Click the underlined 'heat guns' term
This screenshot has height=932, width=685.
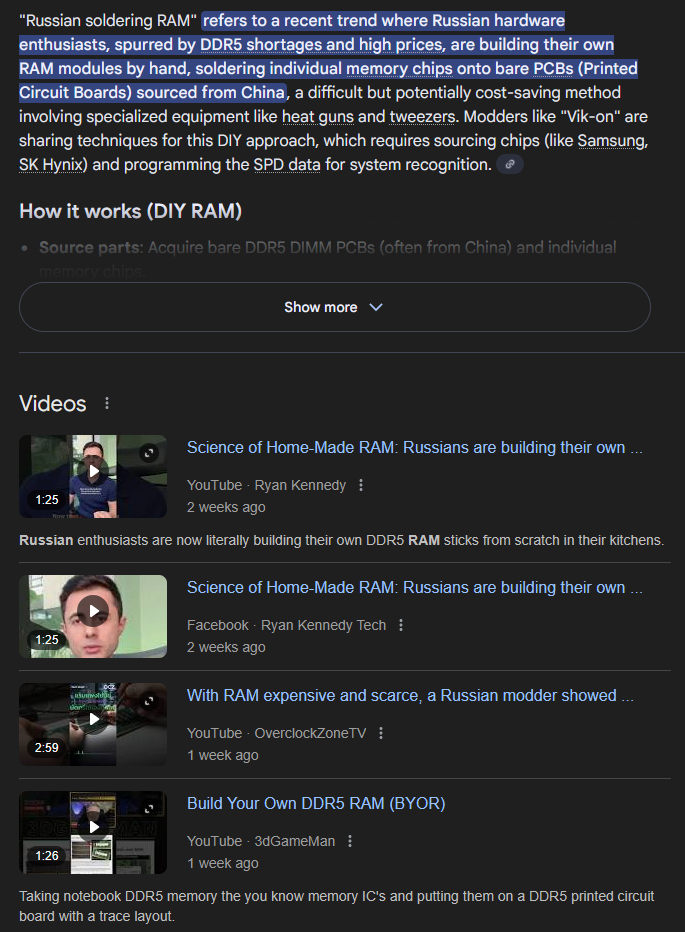click(317, 116)
